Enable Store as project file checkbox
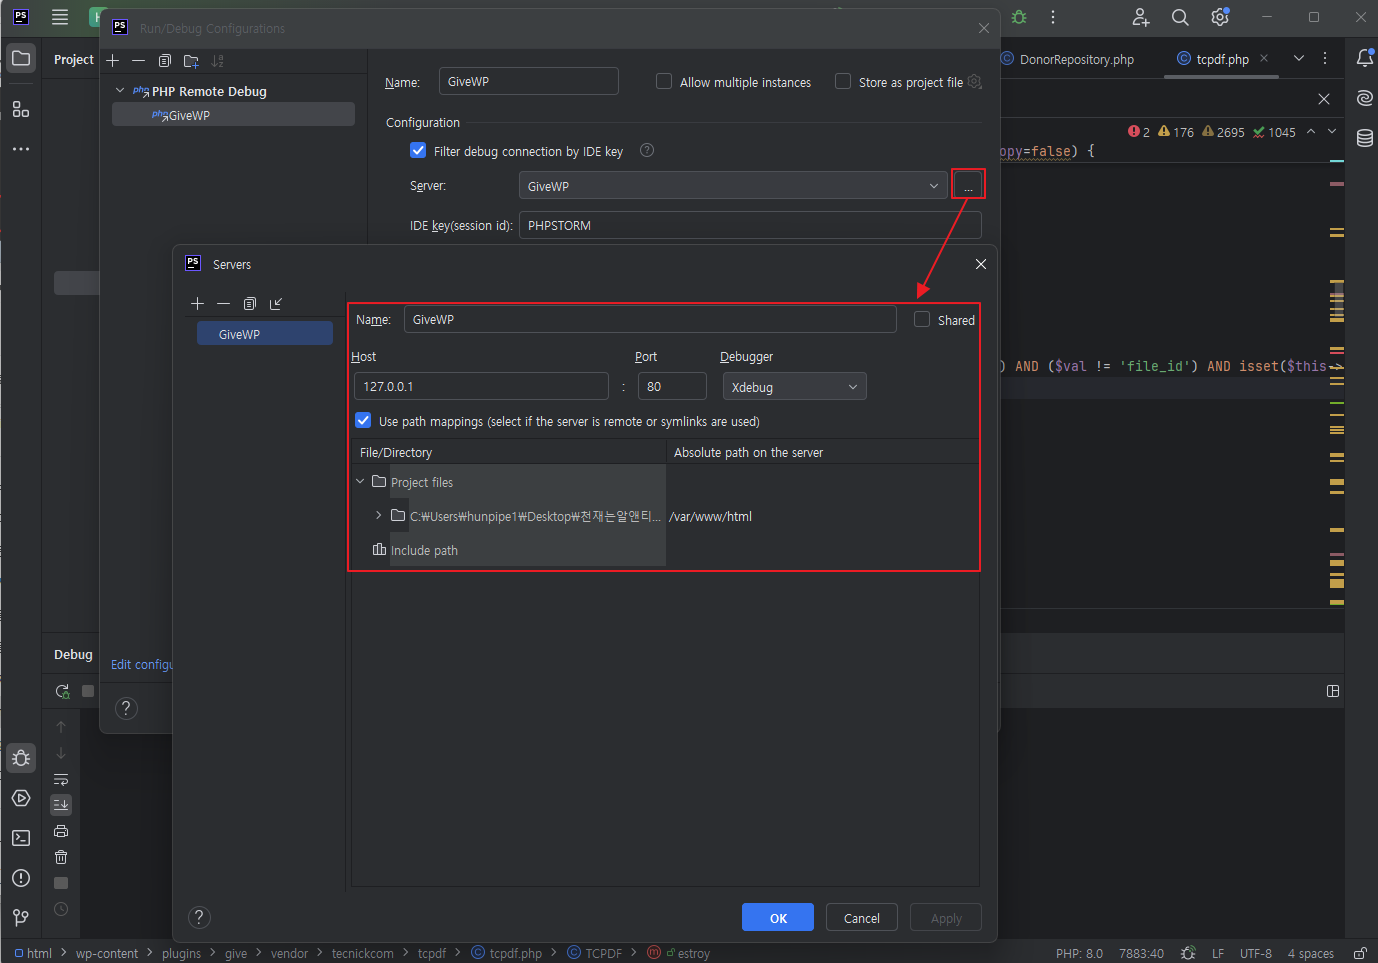 (843, 81)
